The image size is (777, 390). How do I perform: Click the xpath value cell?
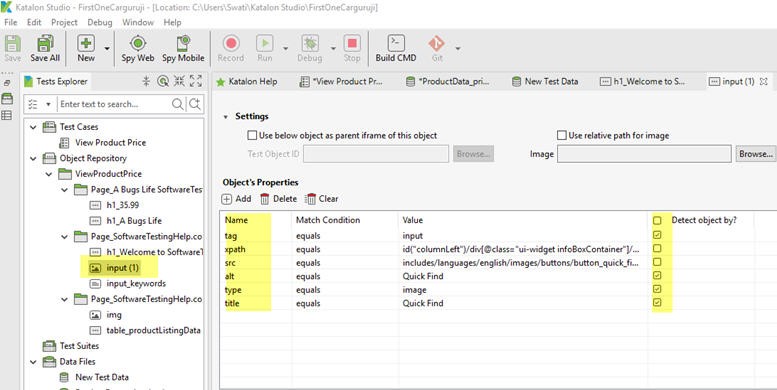[x=522, y=249]
